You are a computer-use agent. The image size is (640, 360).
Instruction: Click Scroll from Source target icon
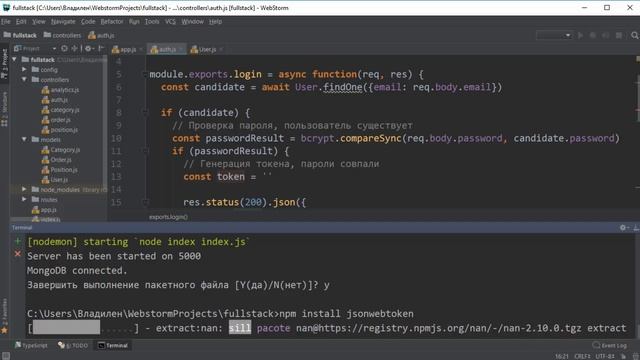pyautogui.click(x=64, y=49)
